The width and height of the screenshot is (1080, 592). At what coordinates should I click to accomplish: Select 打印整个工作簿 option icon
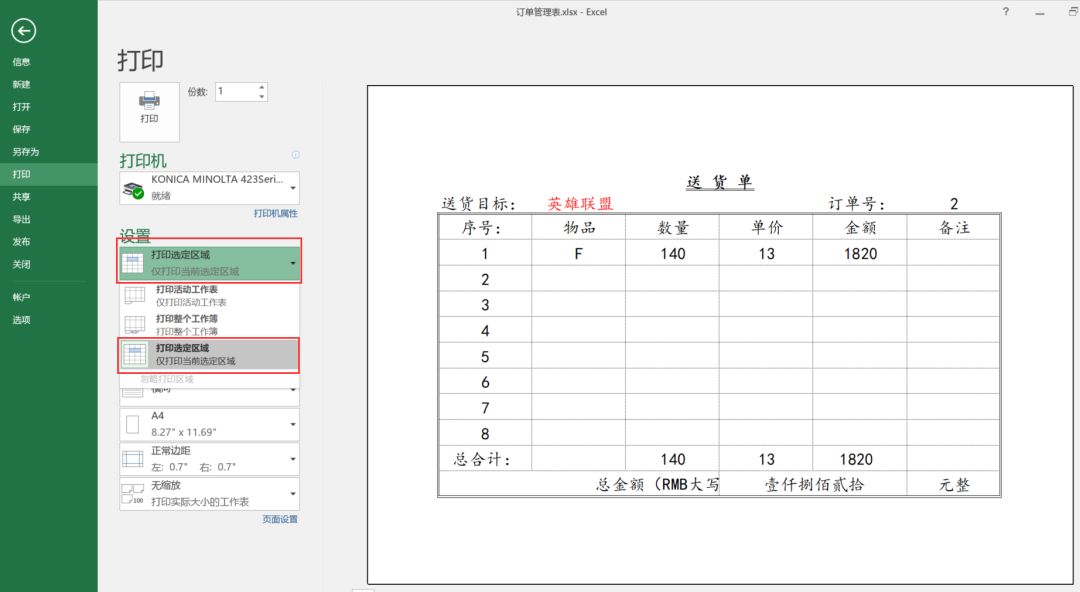coord(135,325)
